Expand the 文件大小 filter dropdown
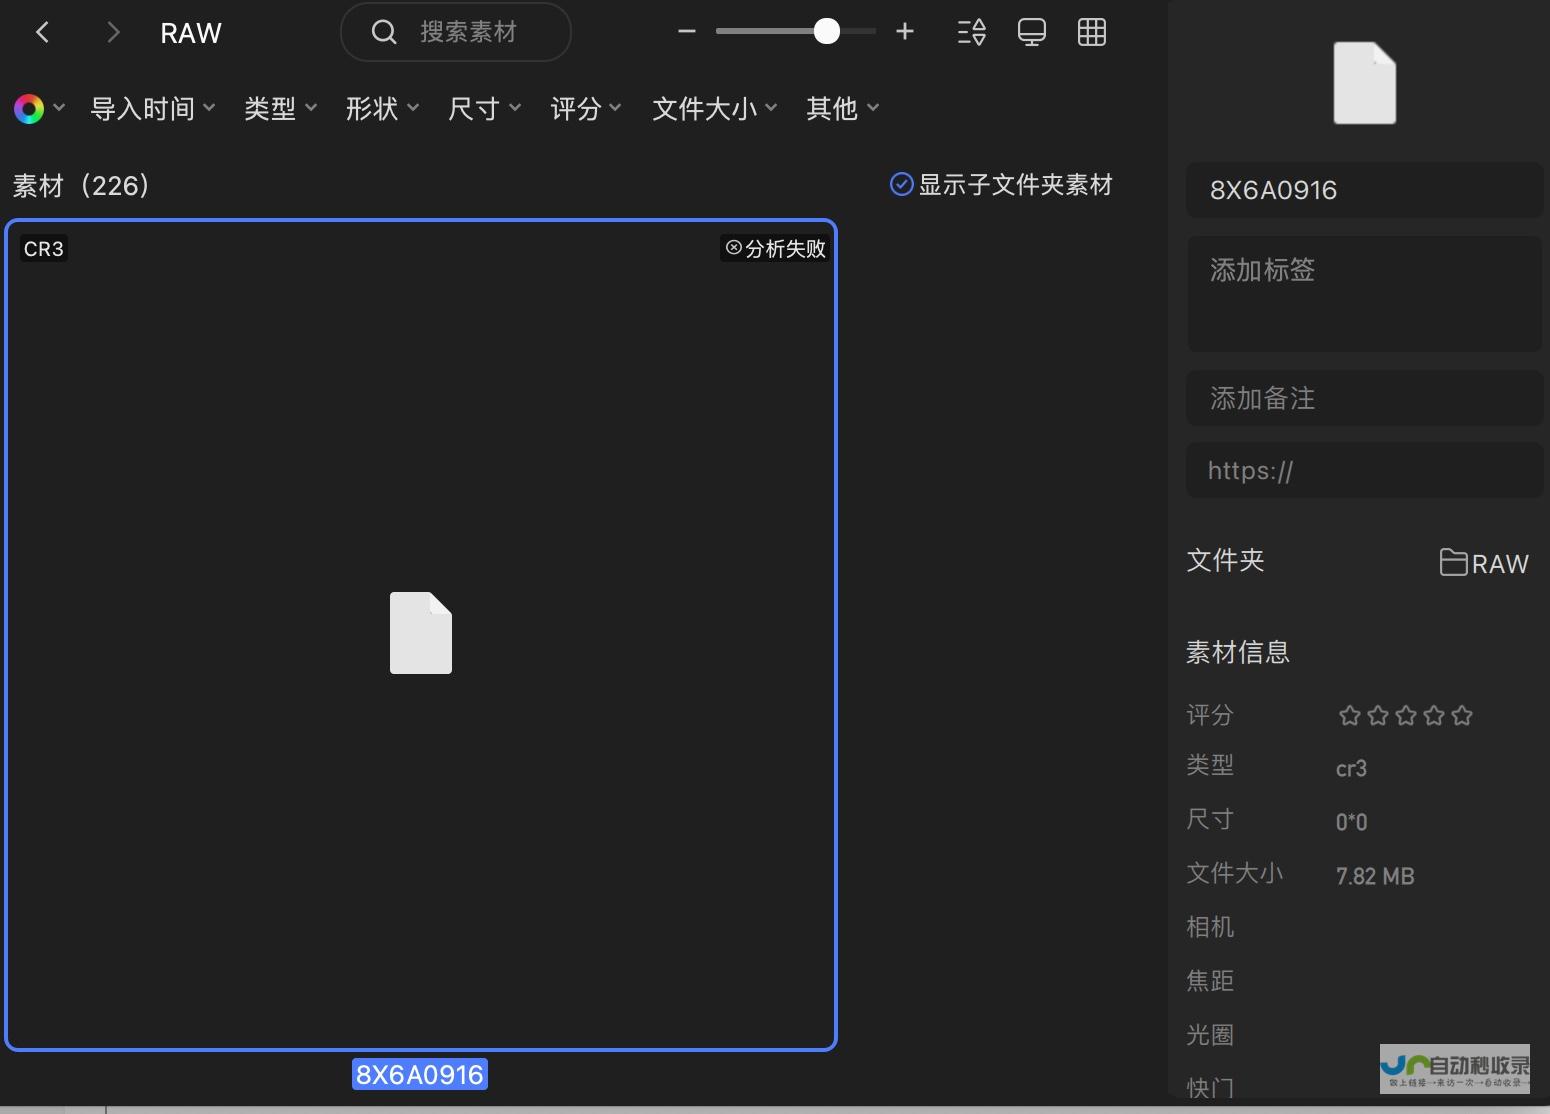Screen dimensions: 1550x1114 715,108
